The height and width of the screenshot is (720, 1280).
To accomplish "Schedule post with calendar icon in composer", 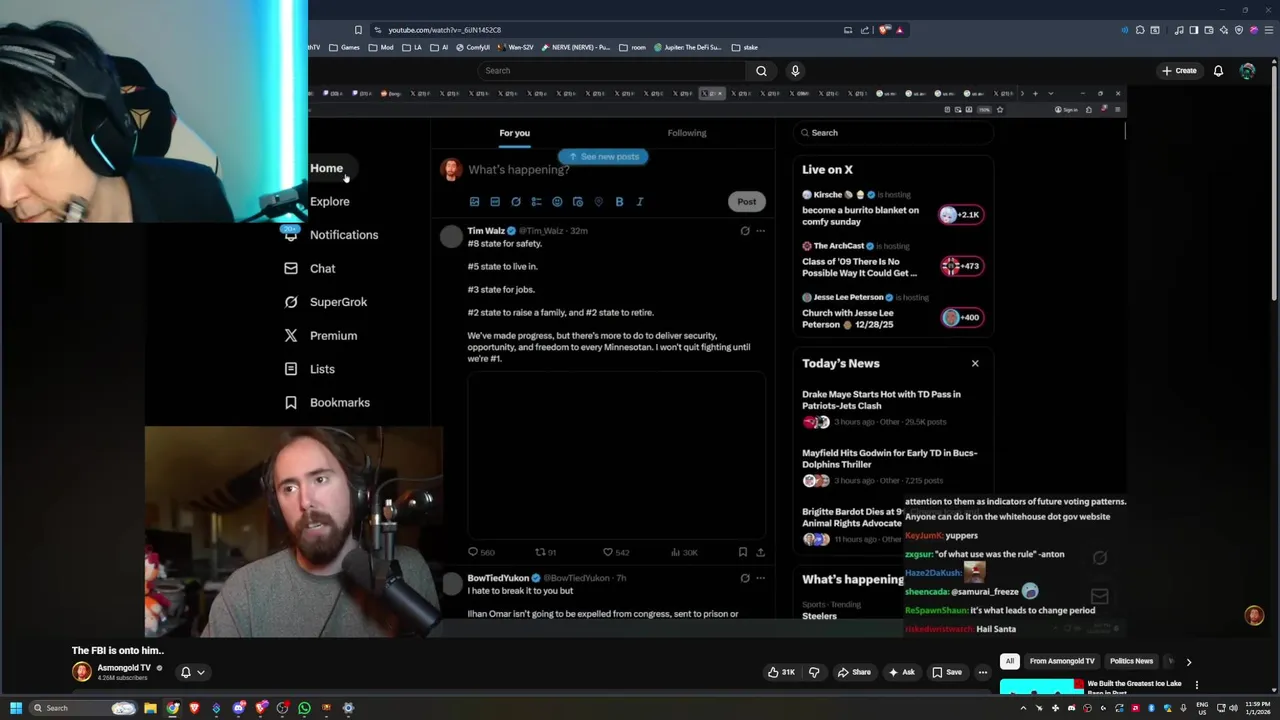I will pos(578,202).
